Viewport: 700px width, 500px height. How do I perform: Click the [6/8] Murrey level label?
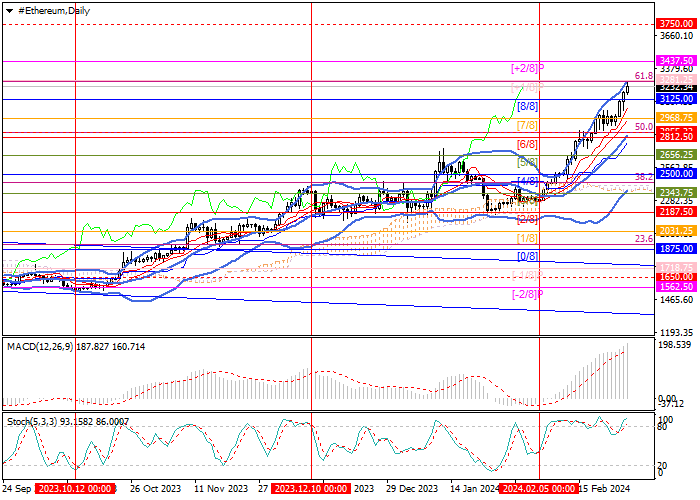pos(528,145)
